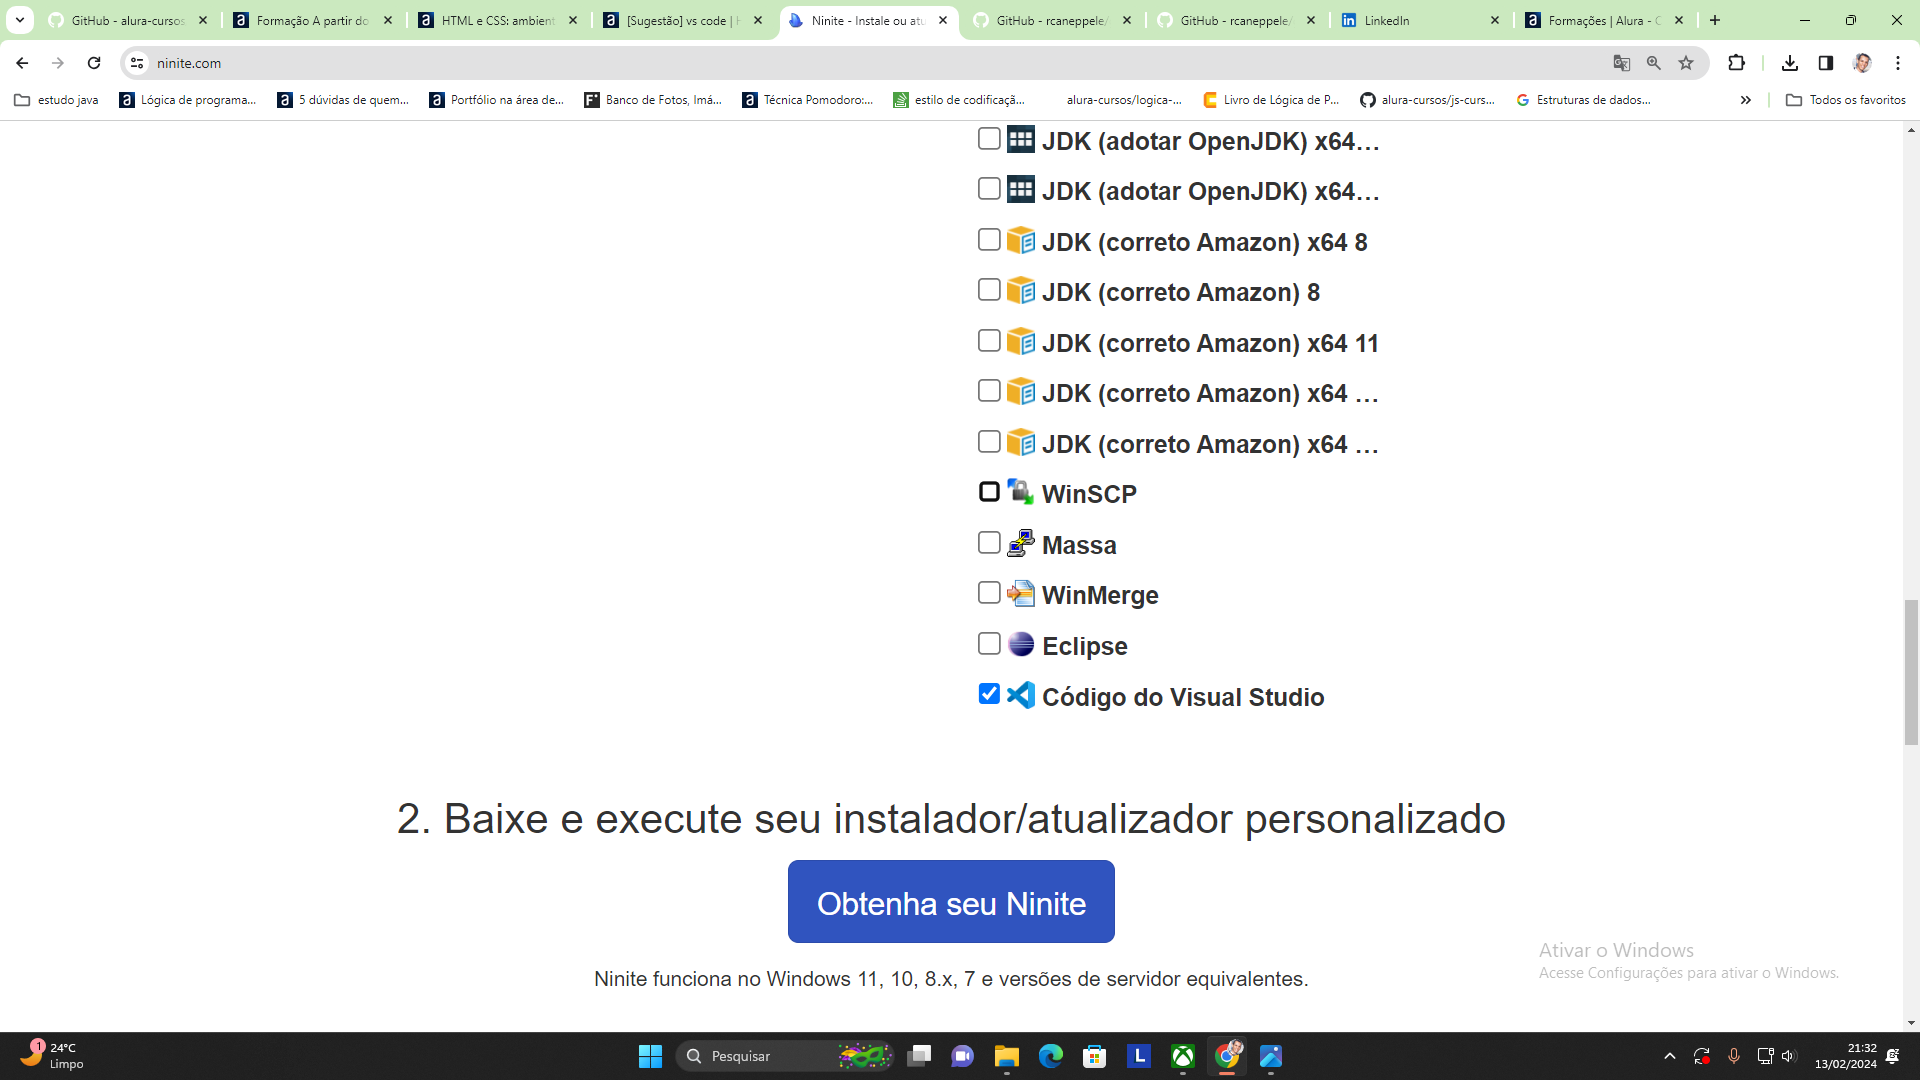The height and width of the screenshot is (1080, 1920).
Task: Click Amazon Corretto icon for JDK x64 8
Action: (x=1021, y=240)
